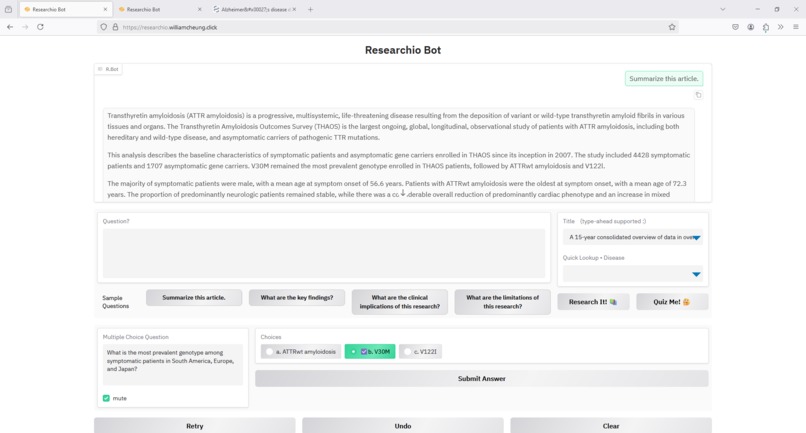Copy the bot message with copy icon

click(698, 95)
